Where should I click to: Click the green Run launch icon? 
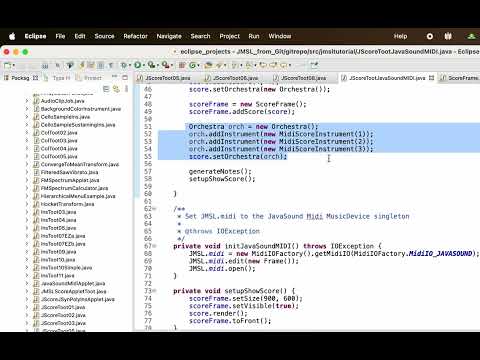tap(137, 65)
